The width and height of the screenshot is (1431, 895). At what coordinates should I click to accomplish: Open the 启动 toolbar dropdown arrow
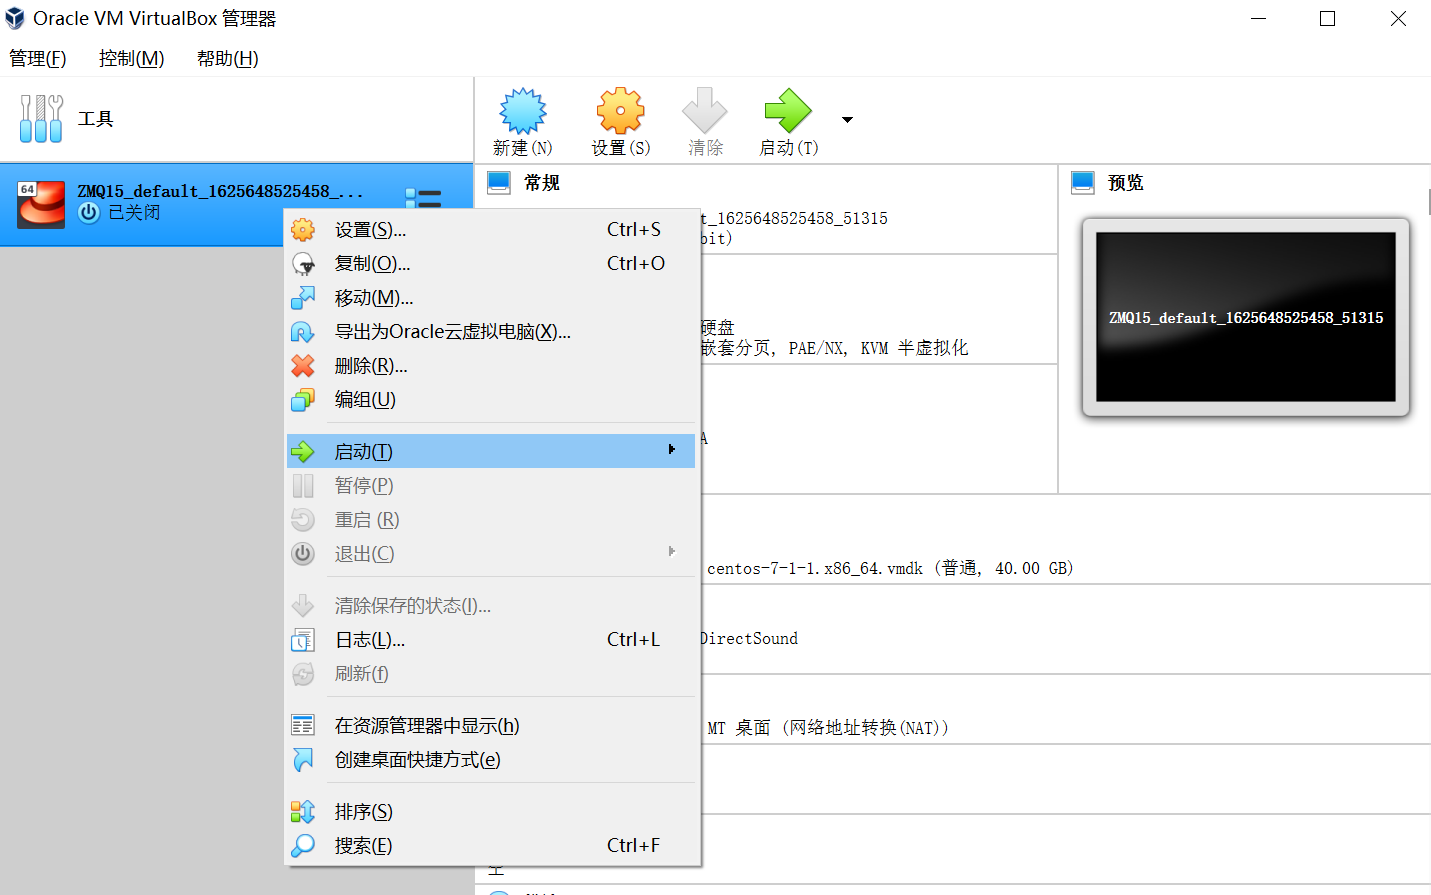tap(846, 118)
